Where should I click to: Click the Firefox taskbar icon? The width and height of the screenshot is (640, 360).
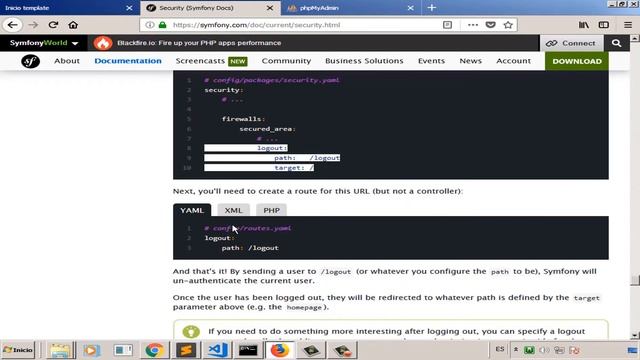tap(280, 350)
